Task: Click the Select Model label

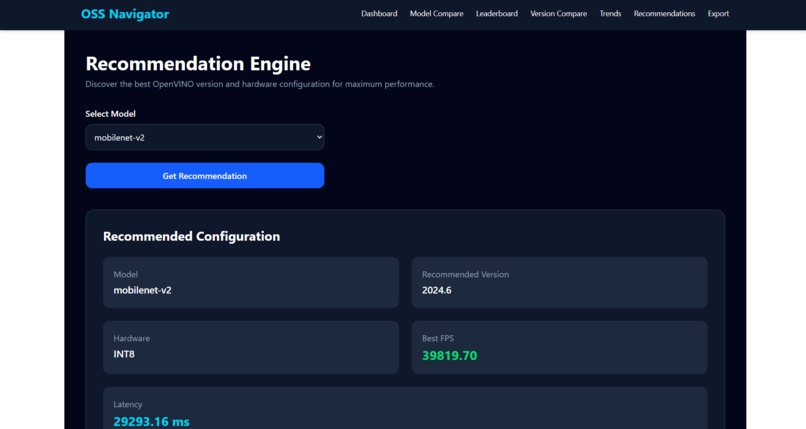Action: click(111, 114)
